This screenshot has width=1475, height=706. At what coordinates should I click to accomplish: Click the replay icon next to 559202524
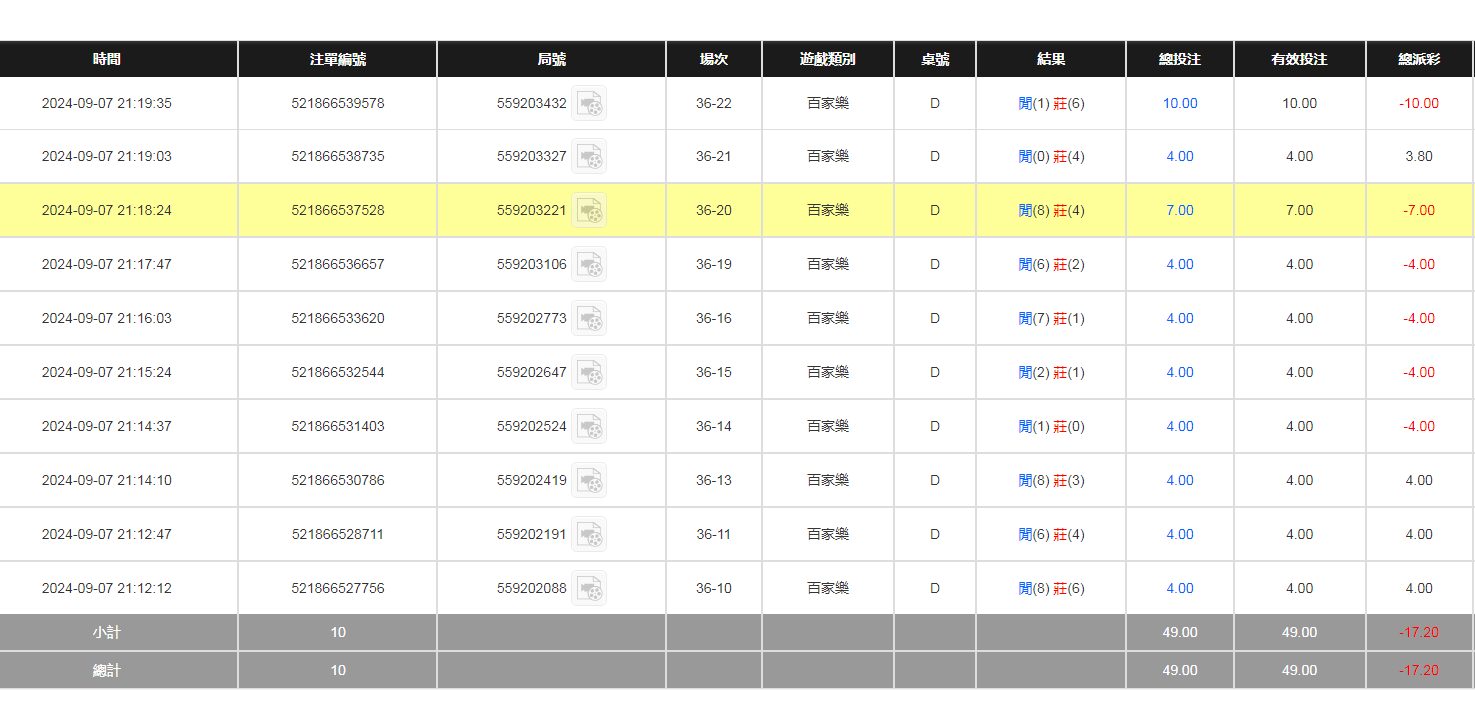pos(589,427)
